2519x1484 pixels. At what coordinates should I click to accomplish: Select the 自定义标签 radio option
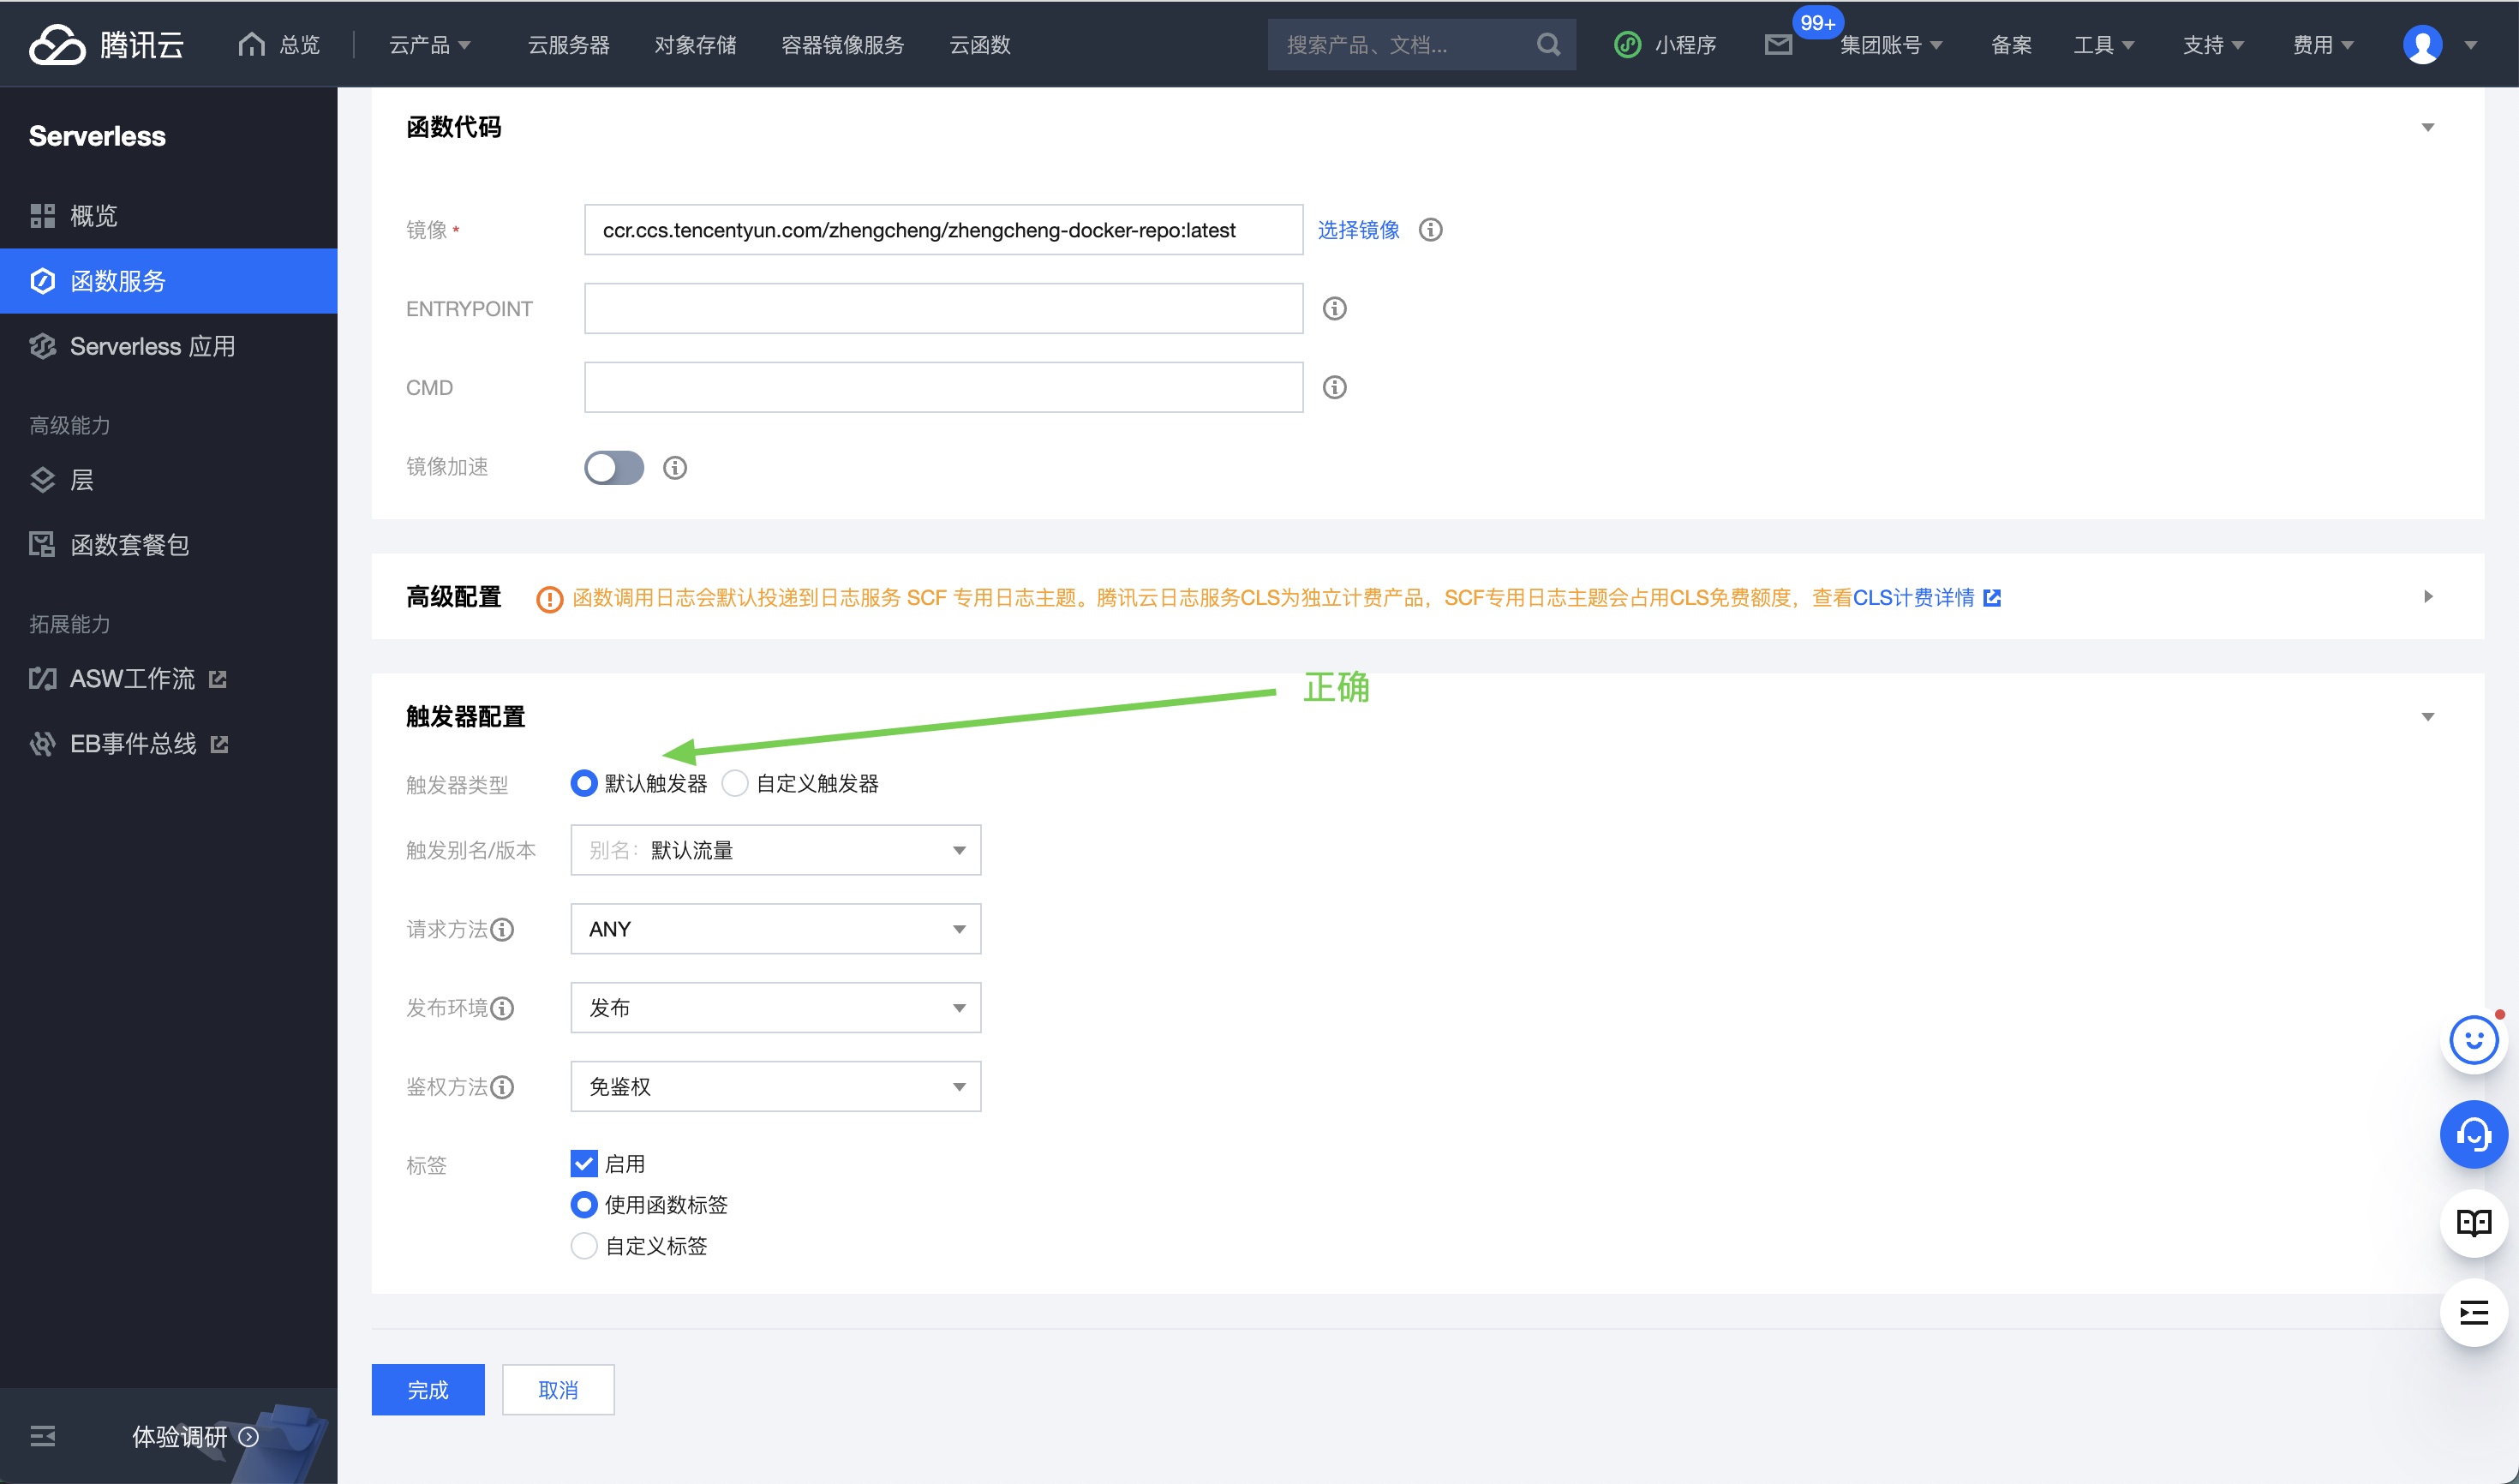pos(584,1247)
